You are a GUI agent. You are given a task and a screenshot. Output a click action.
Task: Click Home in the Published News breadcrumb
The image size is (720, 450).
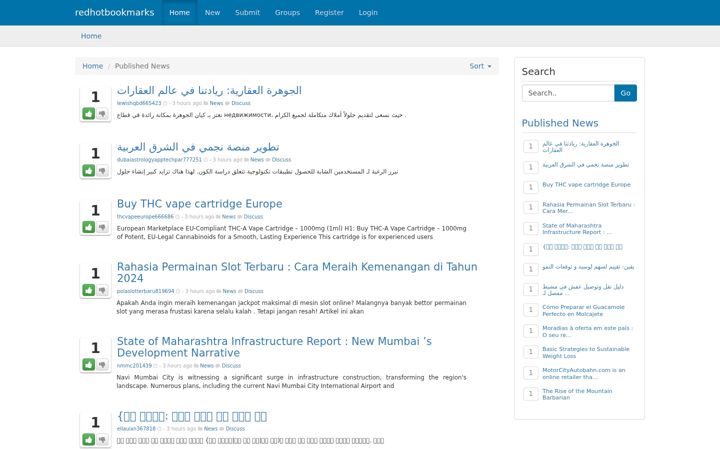coord(93,66)
